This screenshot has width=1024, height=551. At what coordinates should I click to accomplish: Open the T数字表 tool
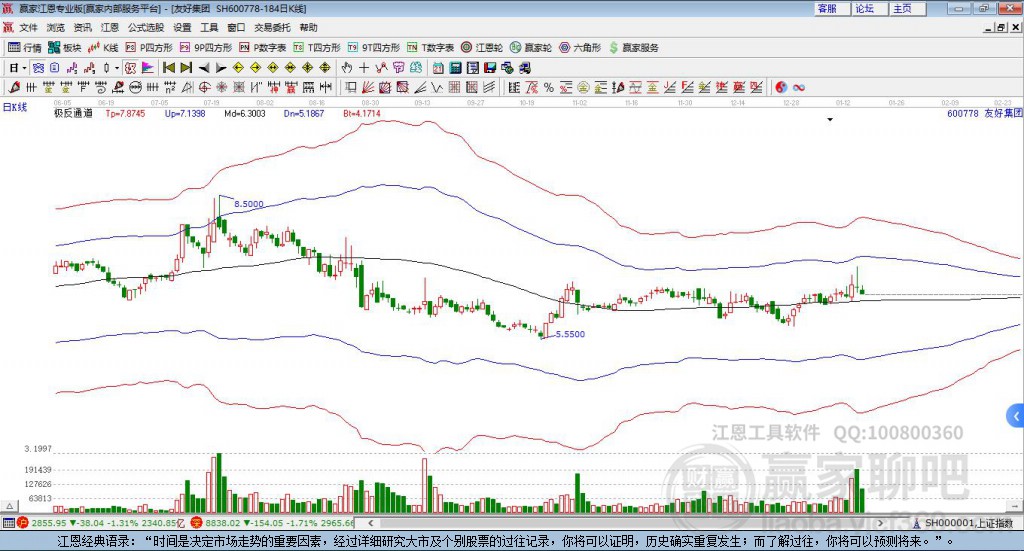pos(430,48)
